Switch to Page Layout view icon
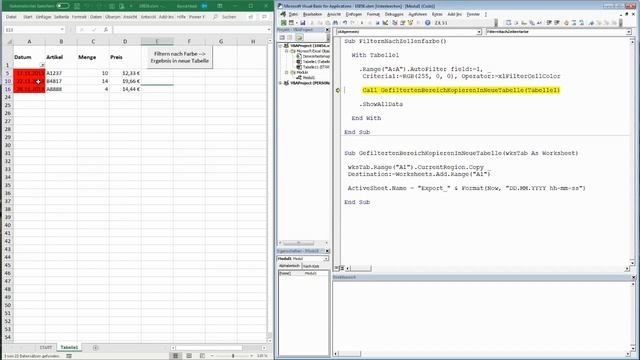Viewport: 640px width, 360px height. click(189, 356)
